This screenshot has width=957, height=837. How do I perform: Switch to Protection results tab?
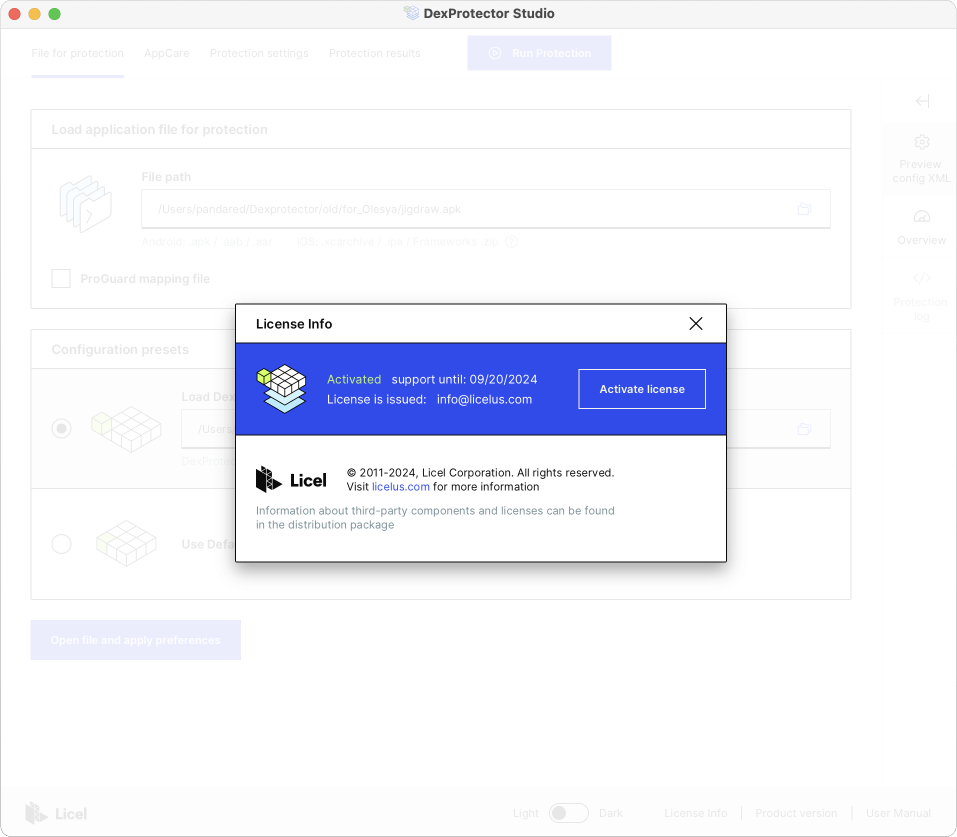pos(375,53)
